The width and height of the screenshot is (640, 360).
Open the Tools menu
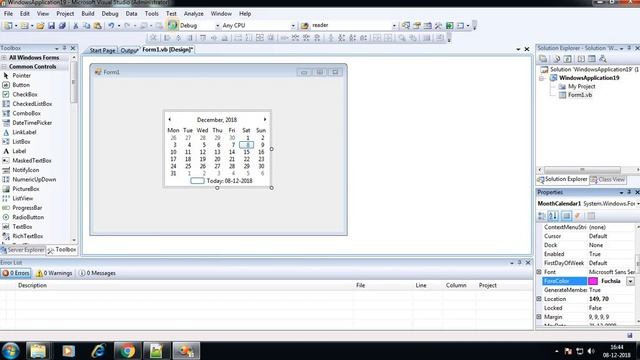click(151, 13)
